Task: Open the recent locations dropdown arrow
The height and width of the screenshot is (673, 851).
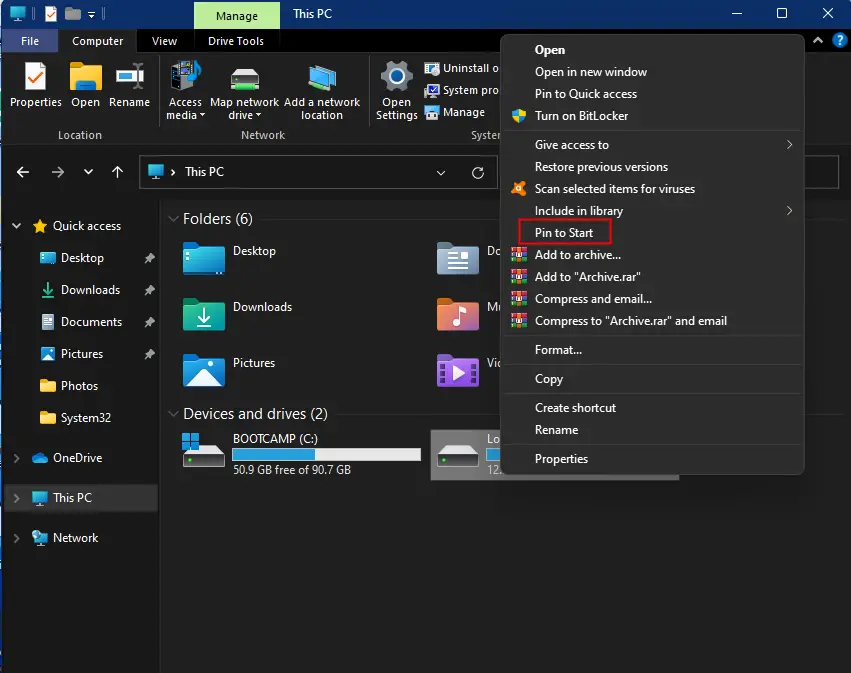Action: [88, 172]
